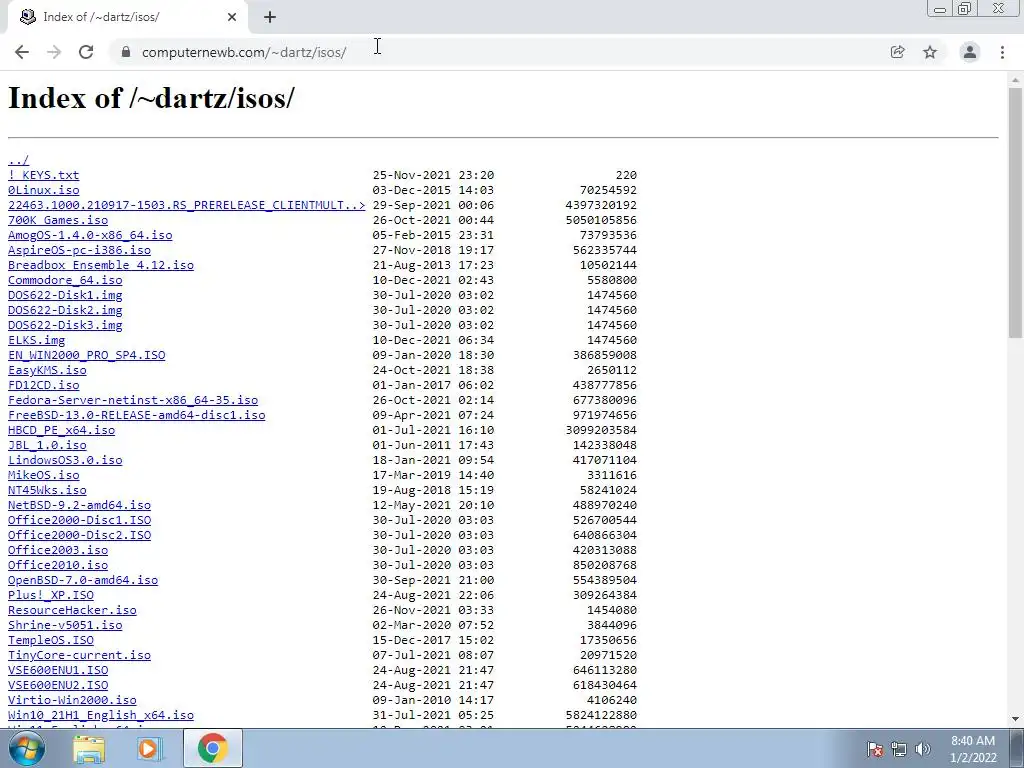The width and height of the screenshot is (1024, 768).
Task: Click DOS622-Disk3.img link
Action: click(x=65, y=325)
